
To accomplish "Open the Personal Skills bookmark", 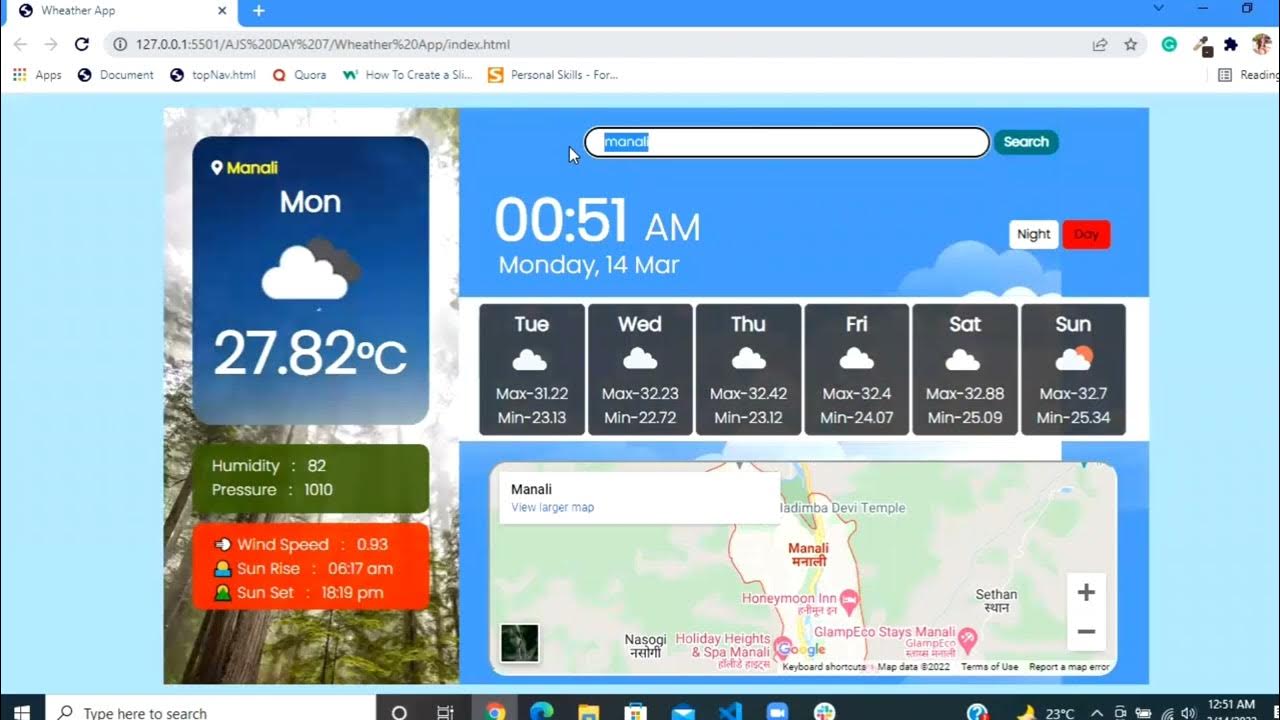I will [x=553, y=74].
